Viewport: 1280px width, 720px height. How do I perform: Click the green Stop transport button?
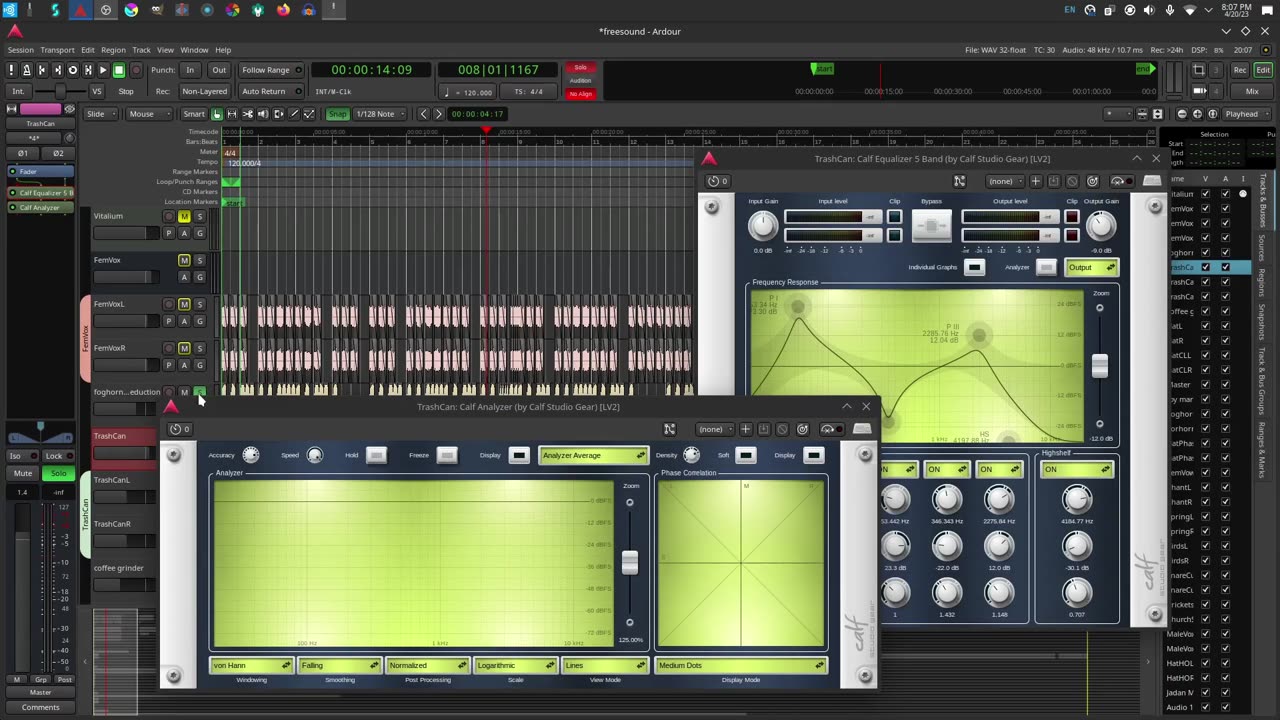pos(118,70)
